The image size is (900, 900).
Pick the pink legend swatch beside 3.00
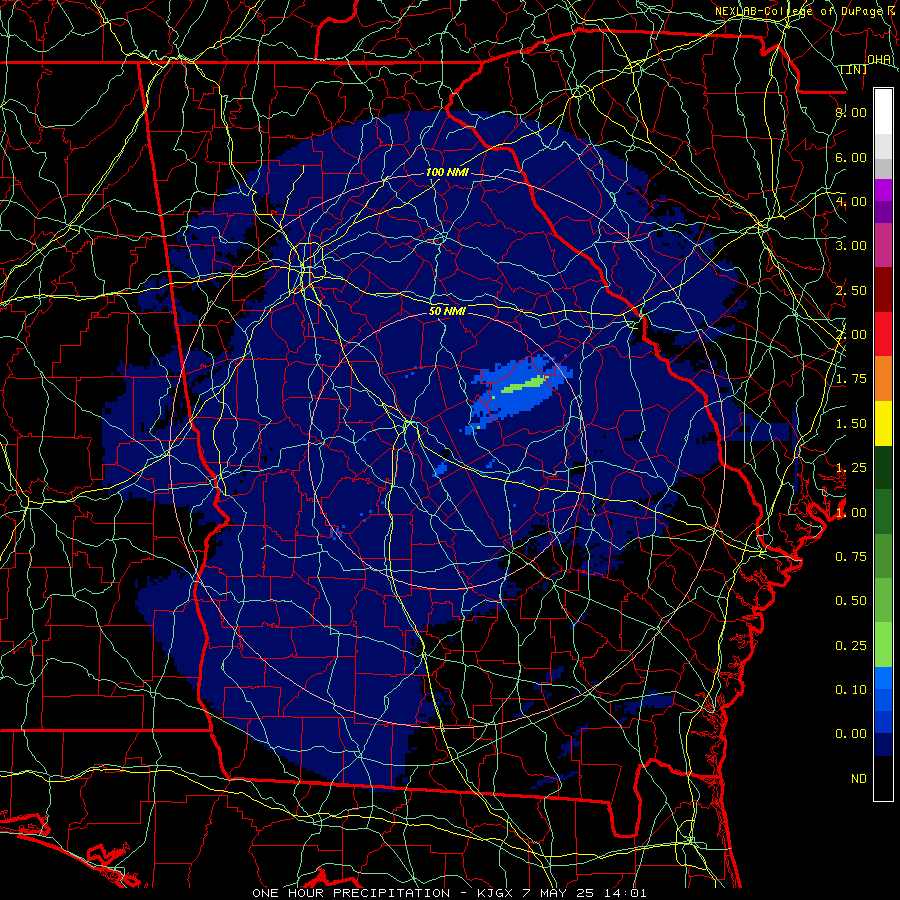click(x=883, y=245)
